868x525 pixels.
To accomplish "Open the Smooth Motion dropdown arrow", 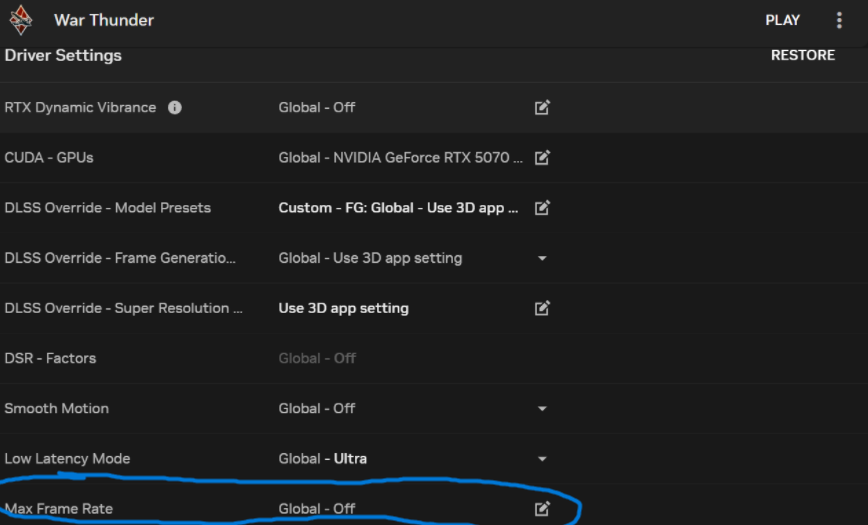I will point(542,408).
